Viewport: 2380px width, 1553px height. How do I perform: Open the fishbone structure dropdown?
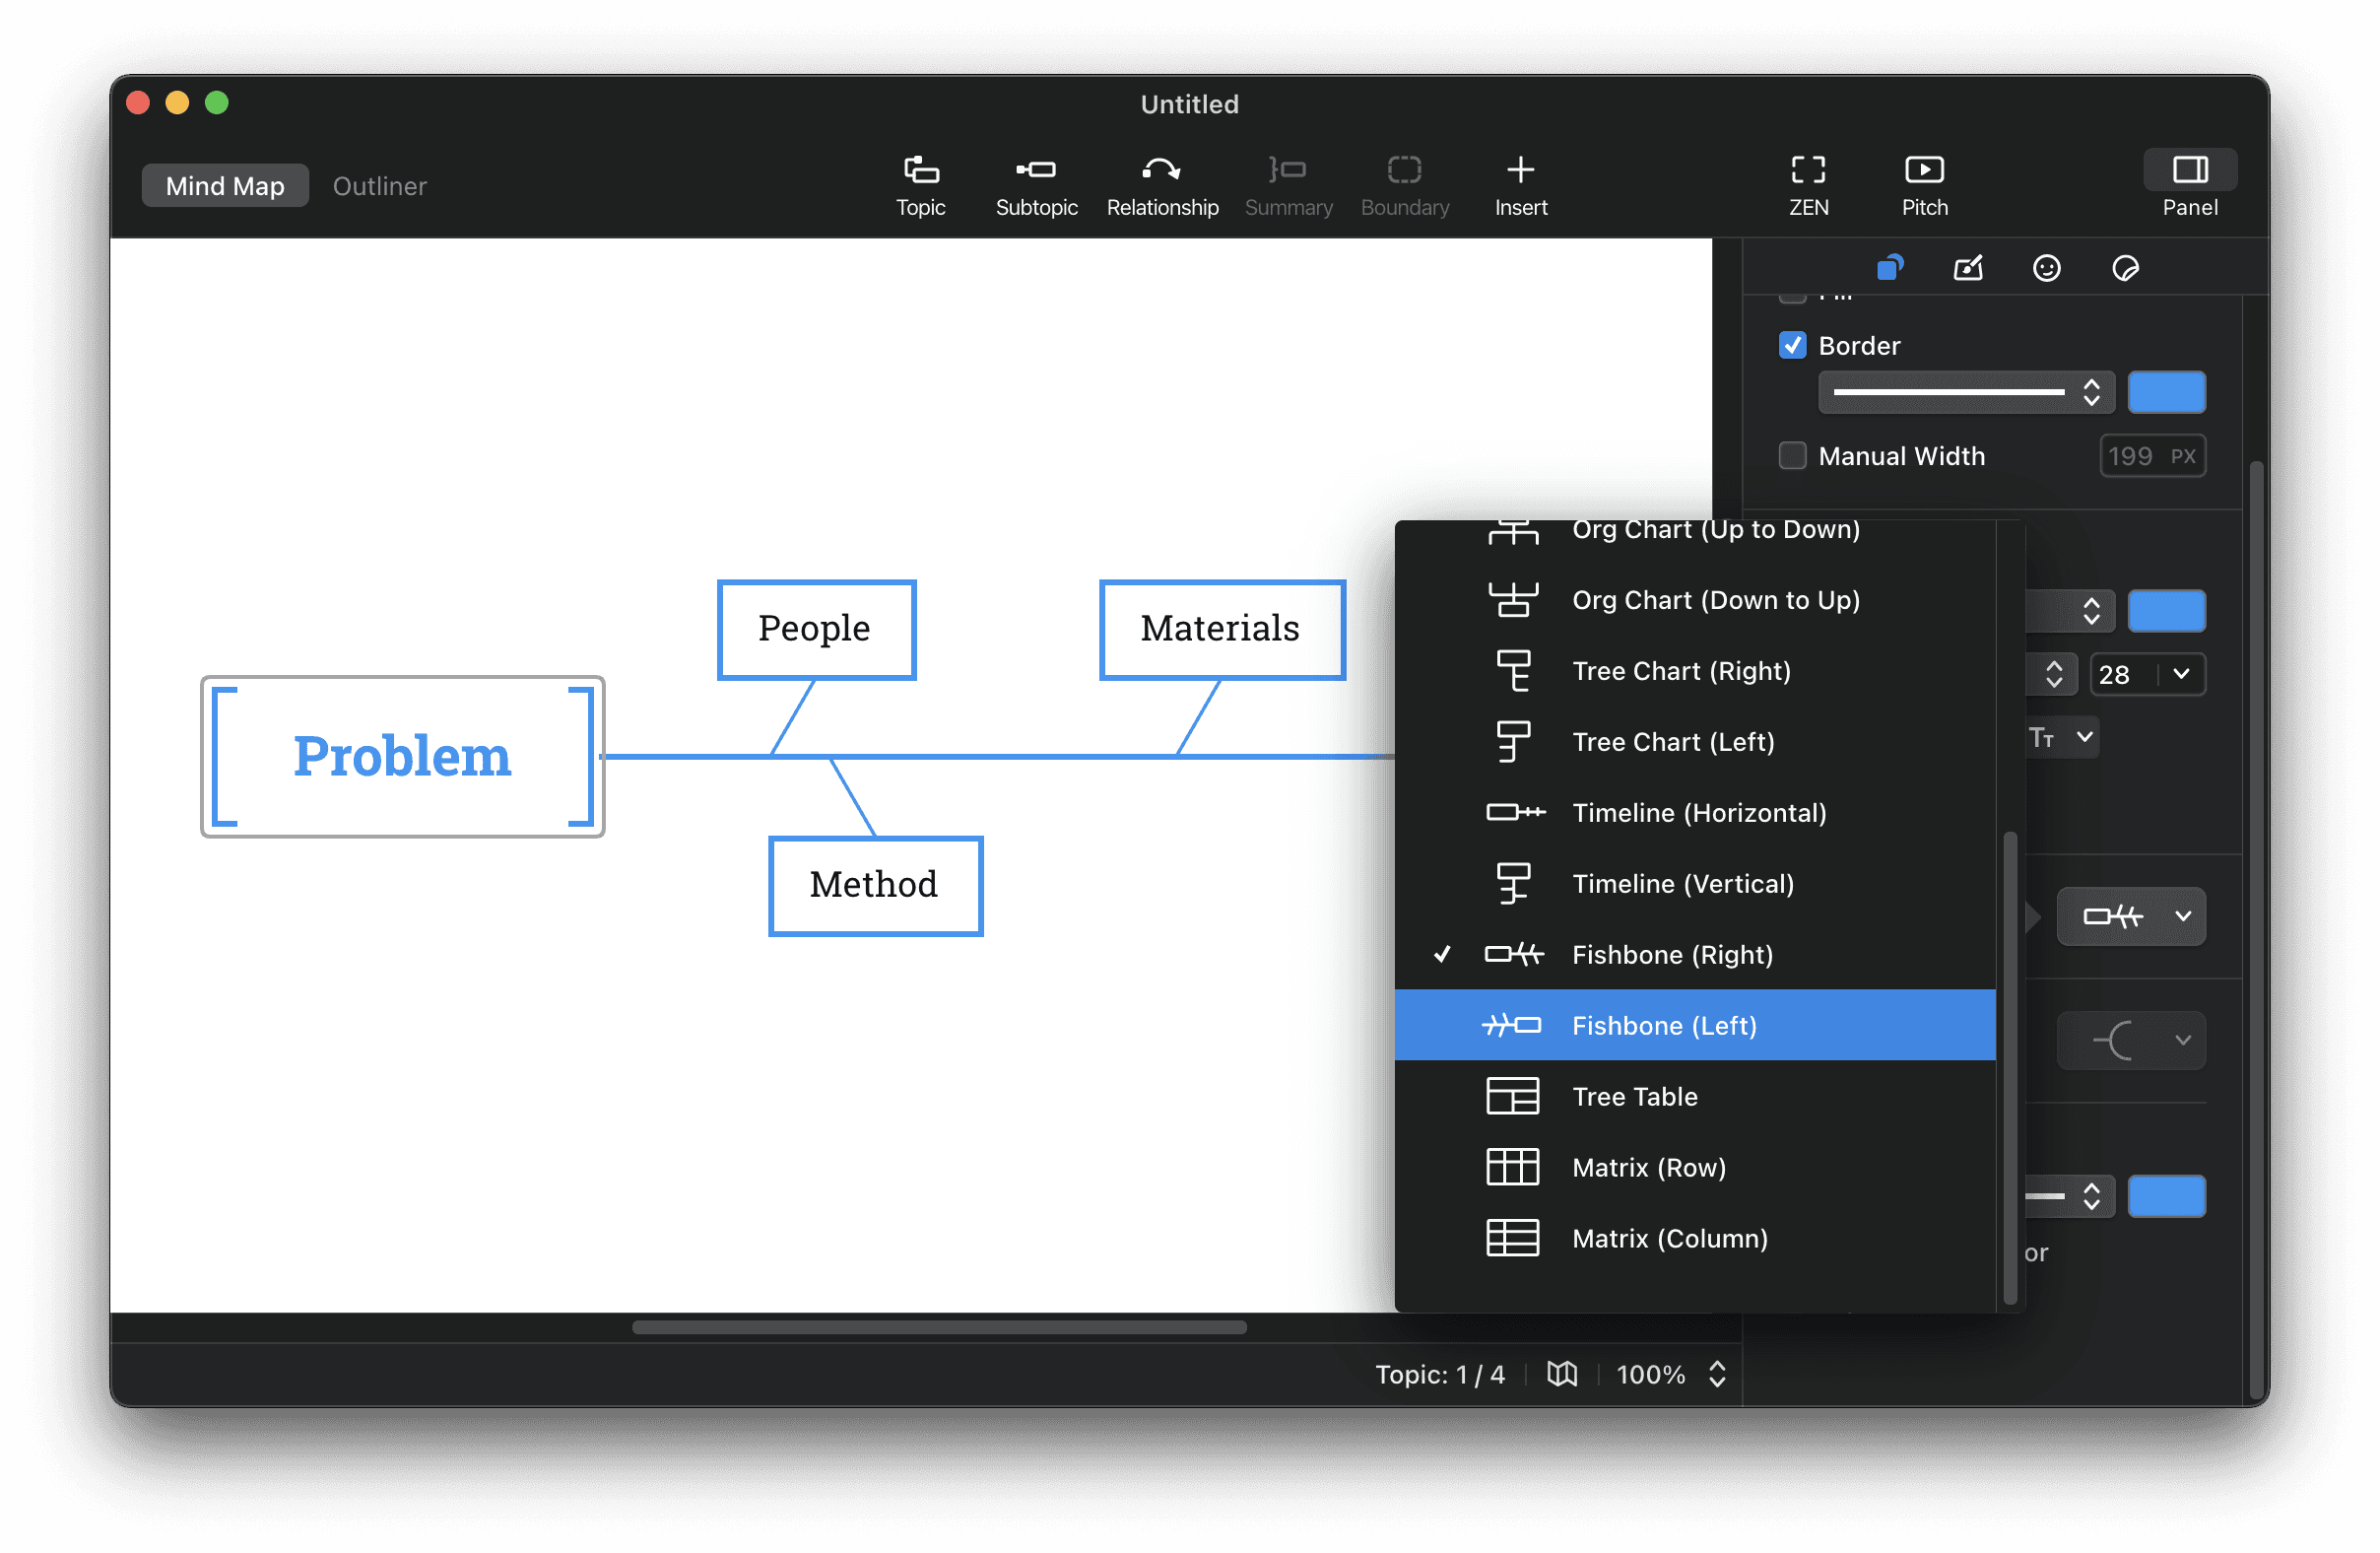point(2130,917)
